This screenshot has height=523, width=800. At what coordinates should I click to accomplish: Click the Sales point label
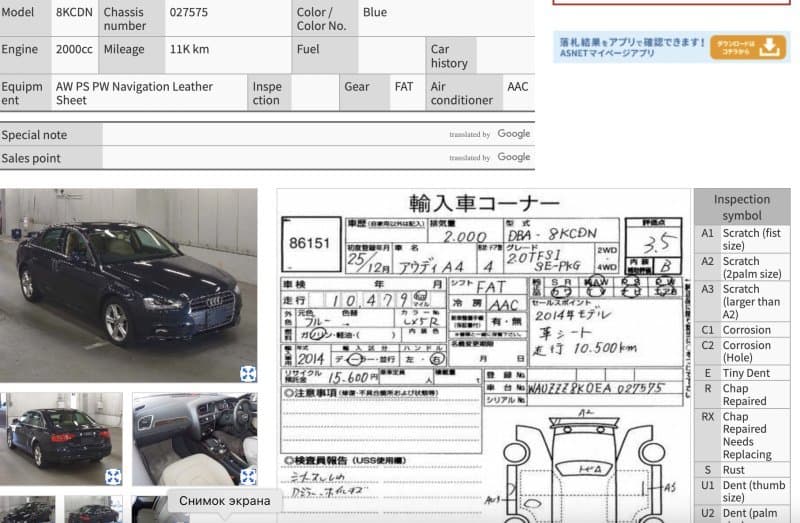point(31,159)
